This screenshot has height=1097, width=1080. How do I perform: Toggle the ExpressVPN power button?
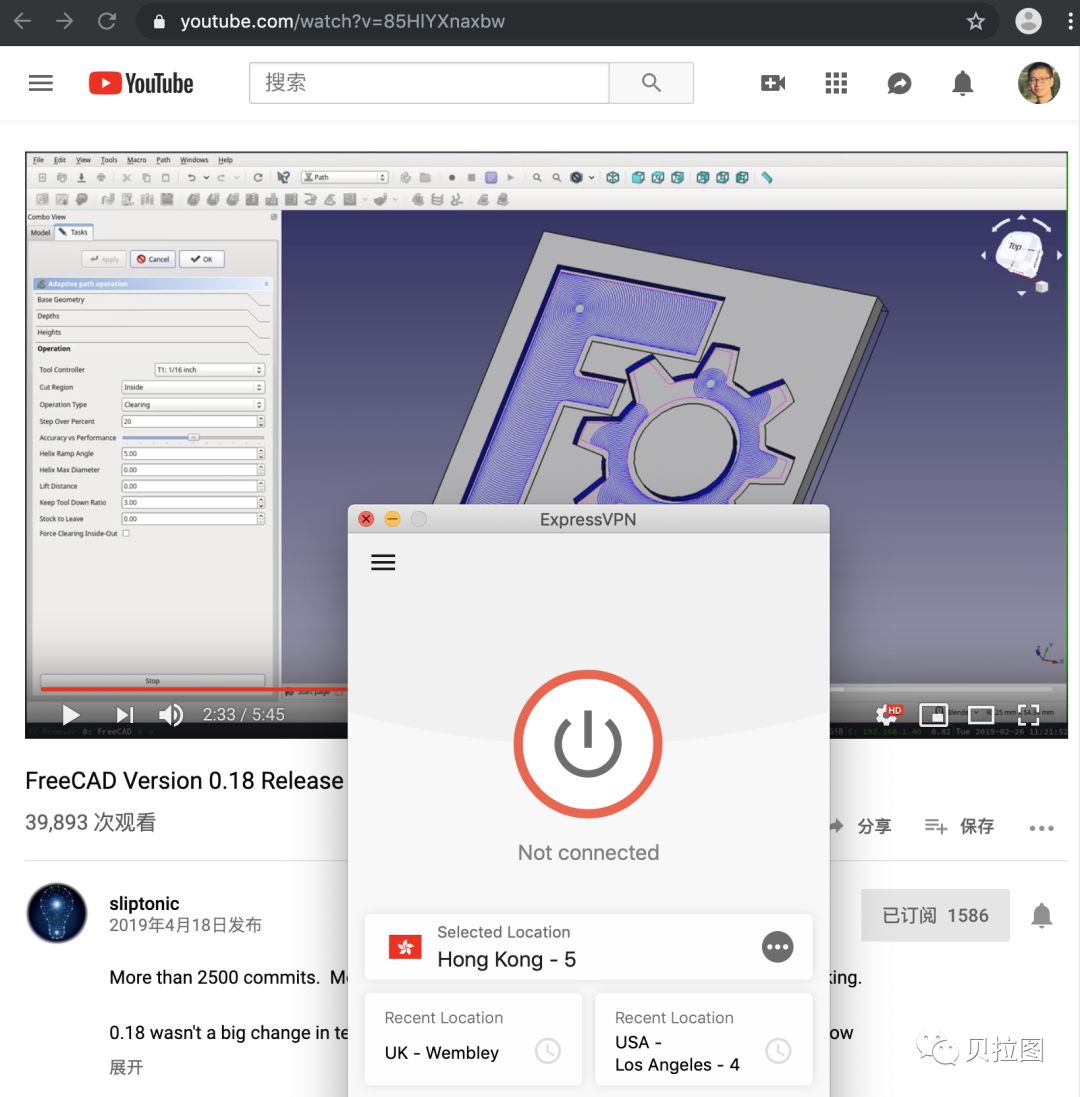click(588, 744)
